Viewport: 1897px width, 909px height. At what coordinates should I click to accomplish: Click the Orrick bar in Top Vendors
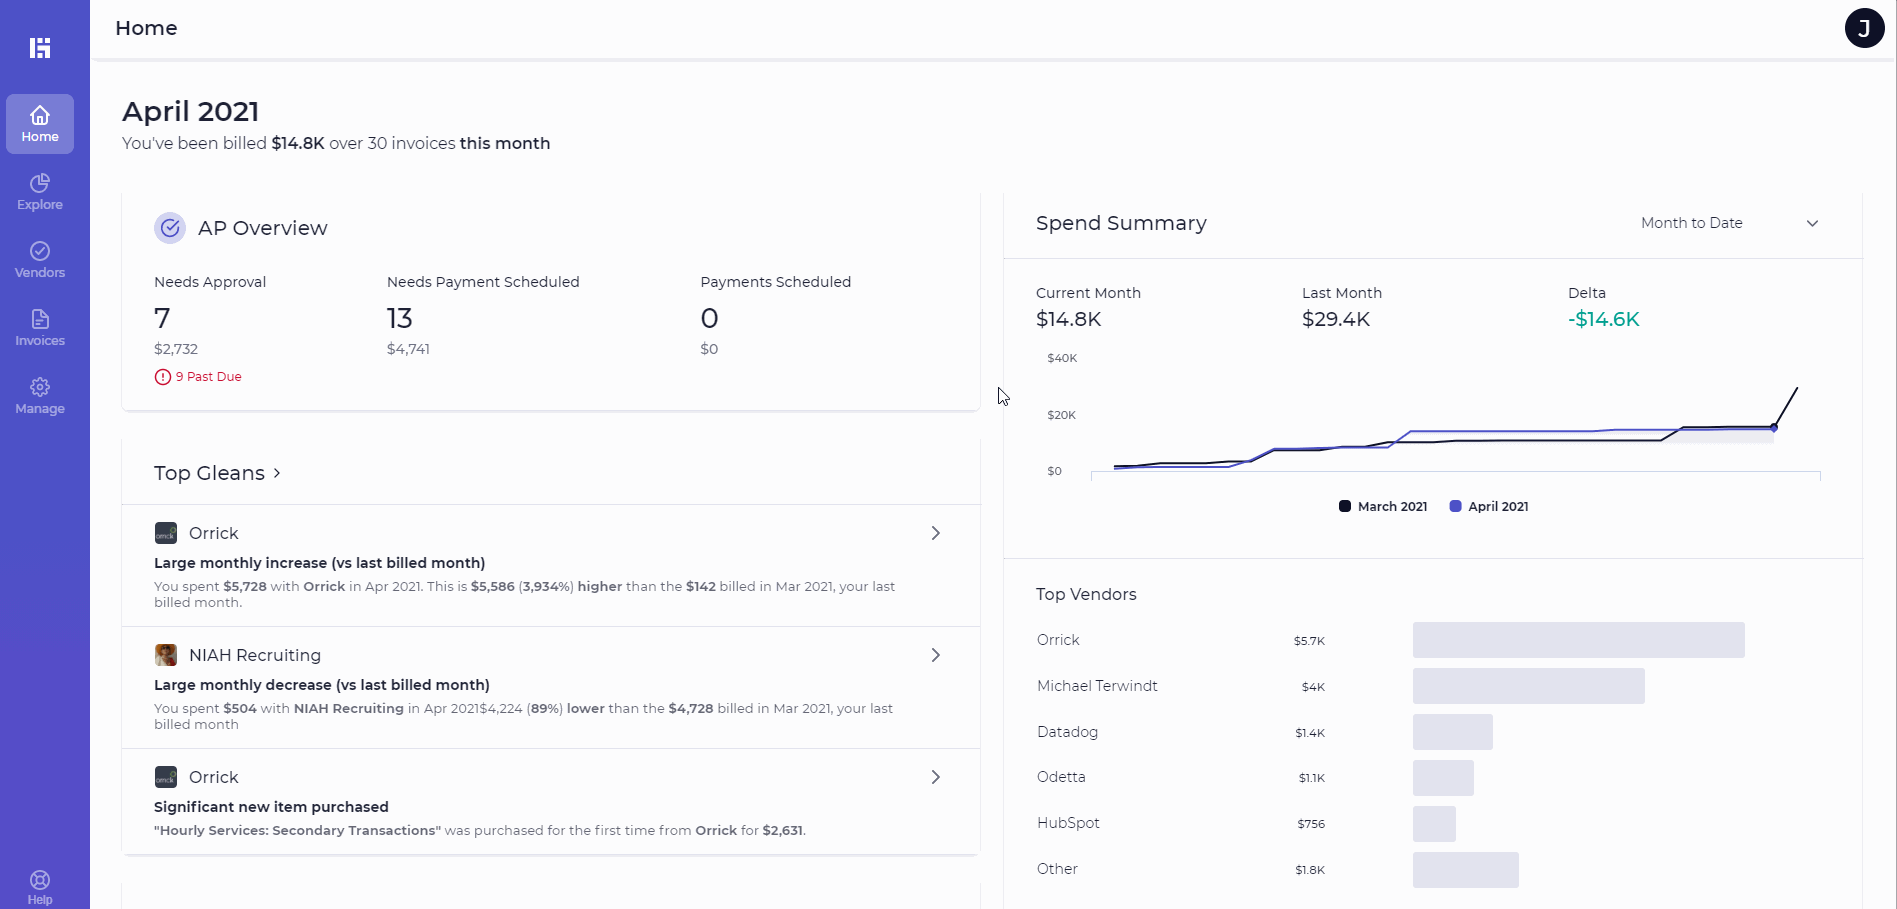pyautogui.click(x=1578, y=640)
